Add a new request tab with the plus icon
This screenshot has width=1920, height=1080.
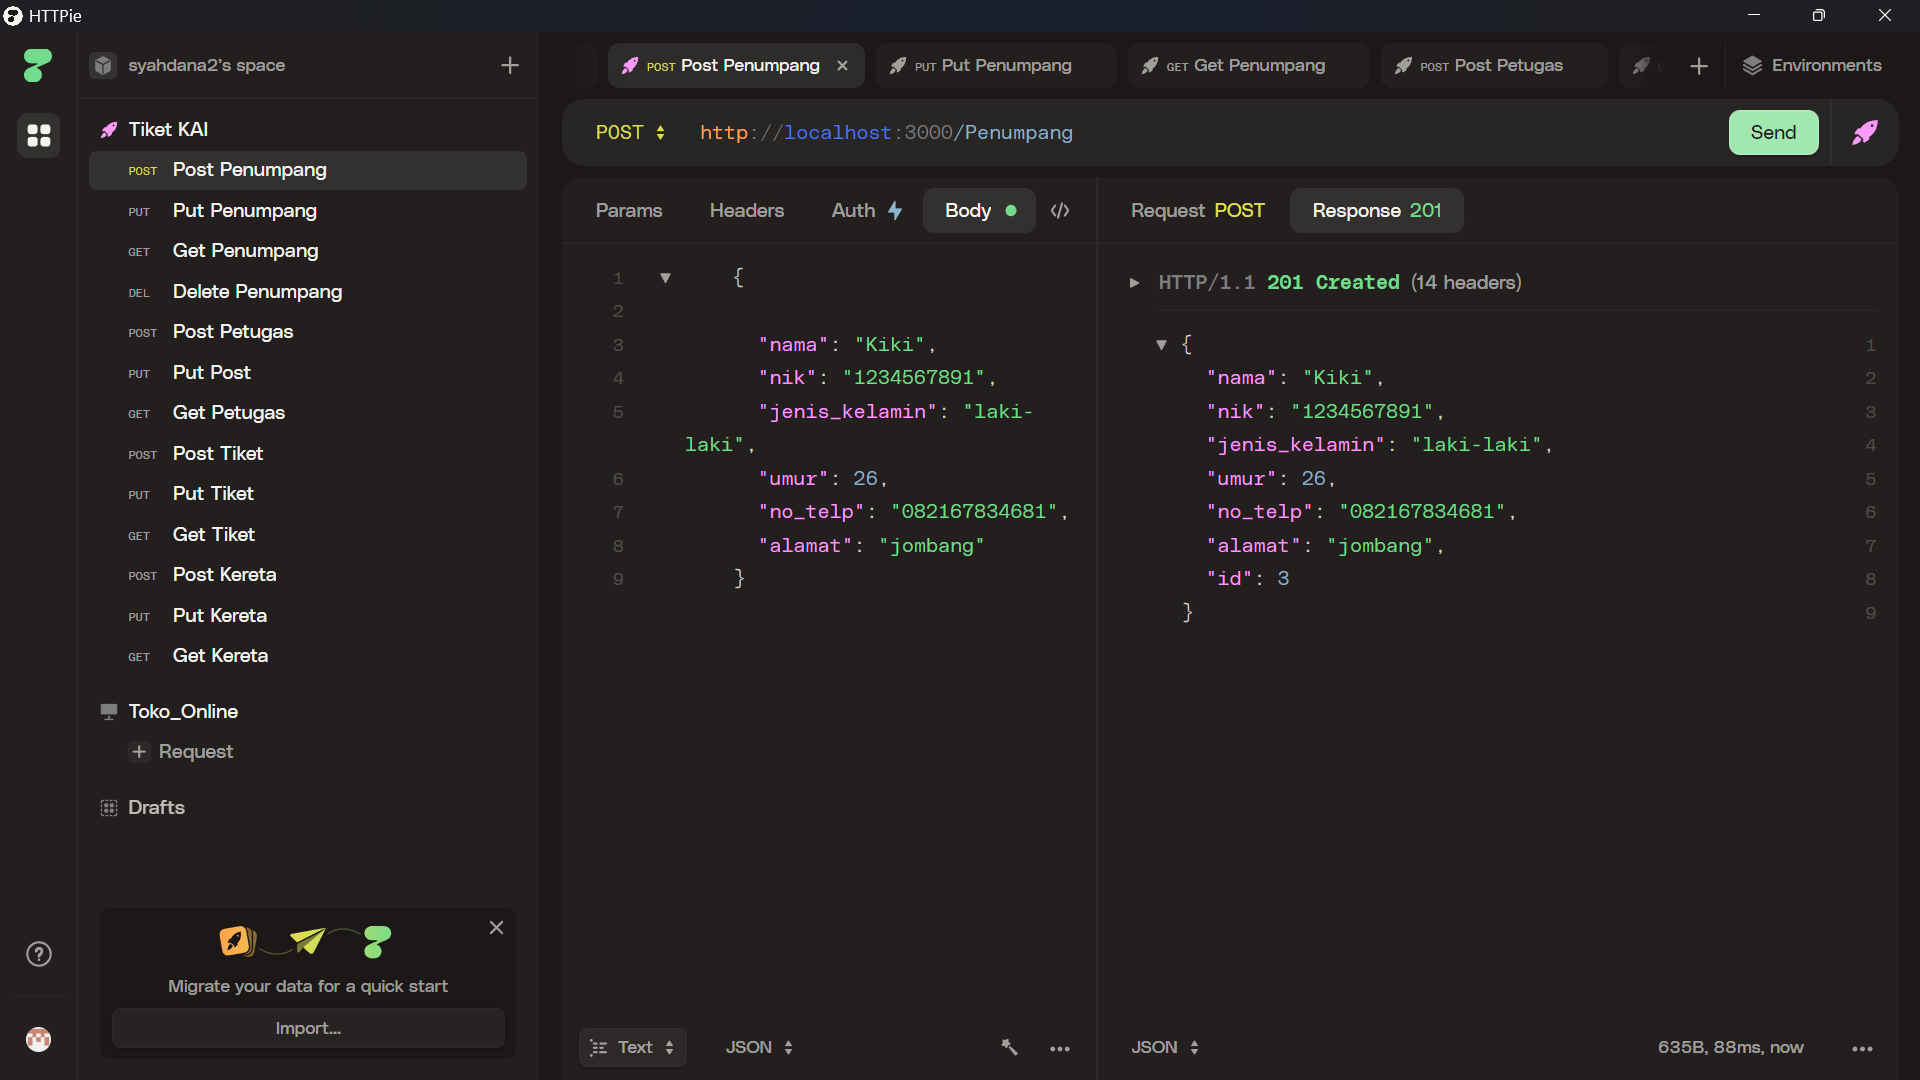pos(1699,65)
